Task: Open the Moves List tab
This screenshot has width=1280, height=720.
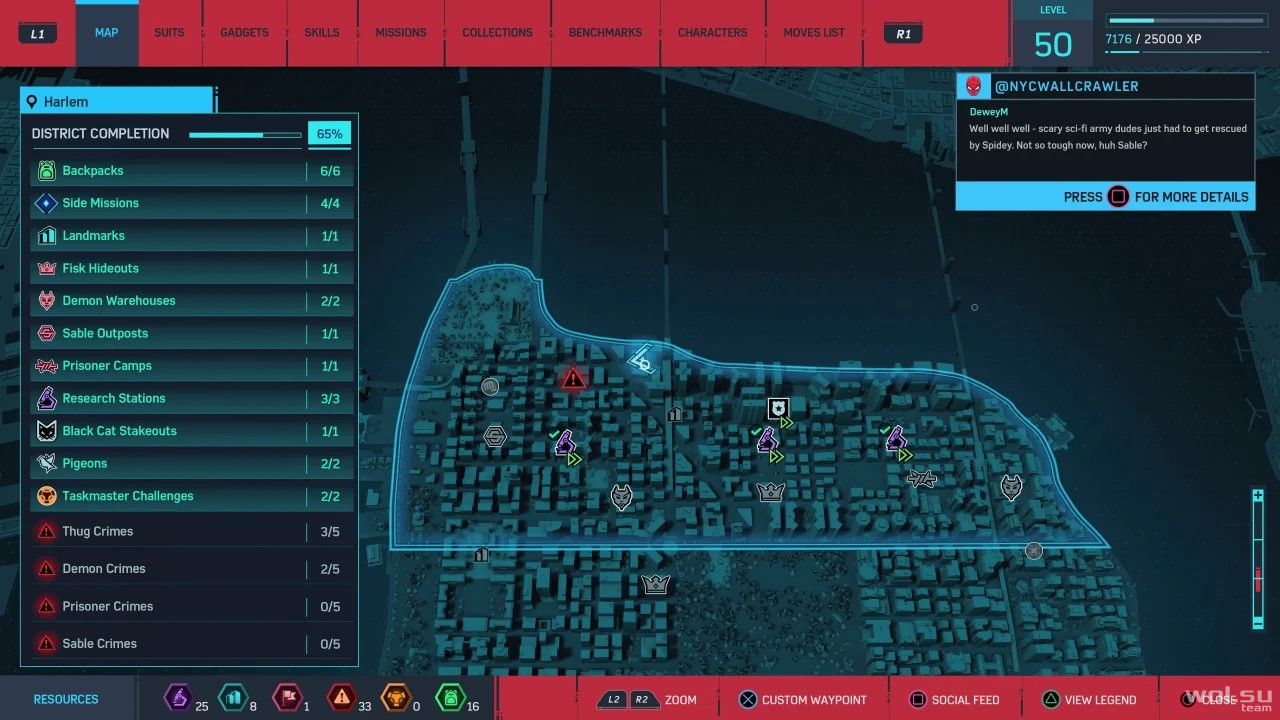Action: 814,33
